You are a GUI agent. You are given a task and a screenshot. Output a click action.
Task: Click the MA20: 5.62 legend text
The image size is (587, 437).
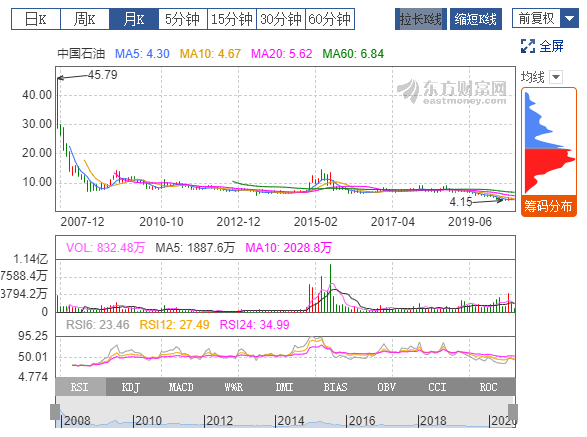coord(282,54)
